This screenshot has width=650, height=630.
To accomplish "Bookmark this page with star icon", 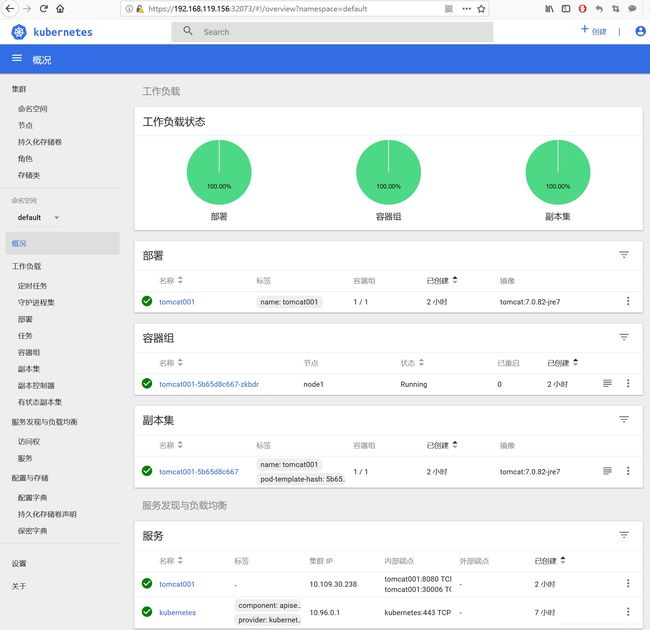I will pos(481,9).
